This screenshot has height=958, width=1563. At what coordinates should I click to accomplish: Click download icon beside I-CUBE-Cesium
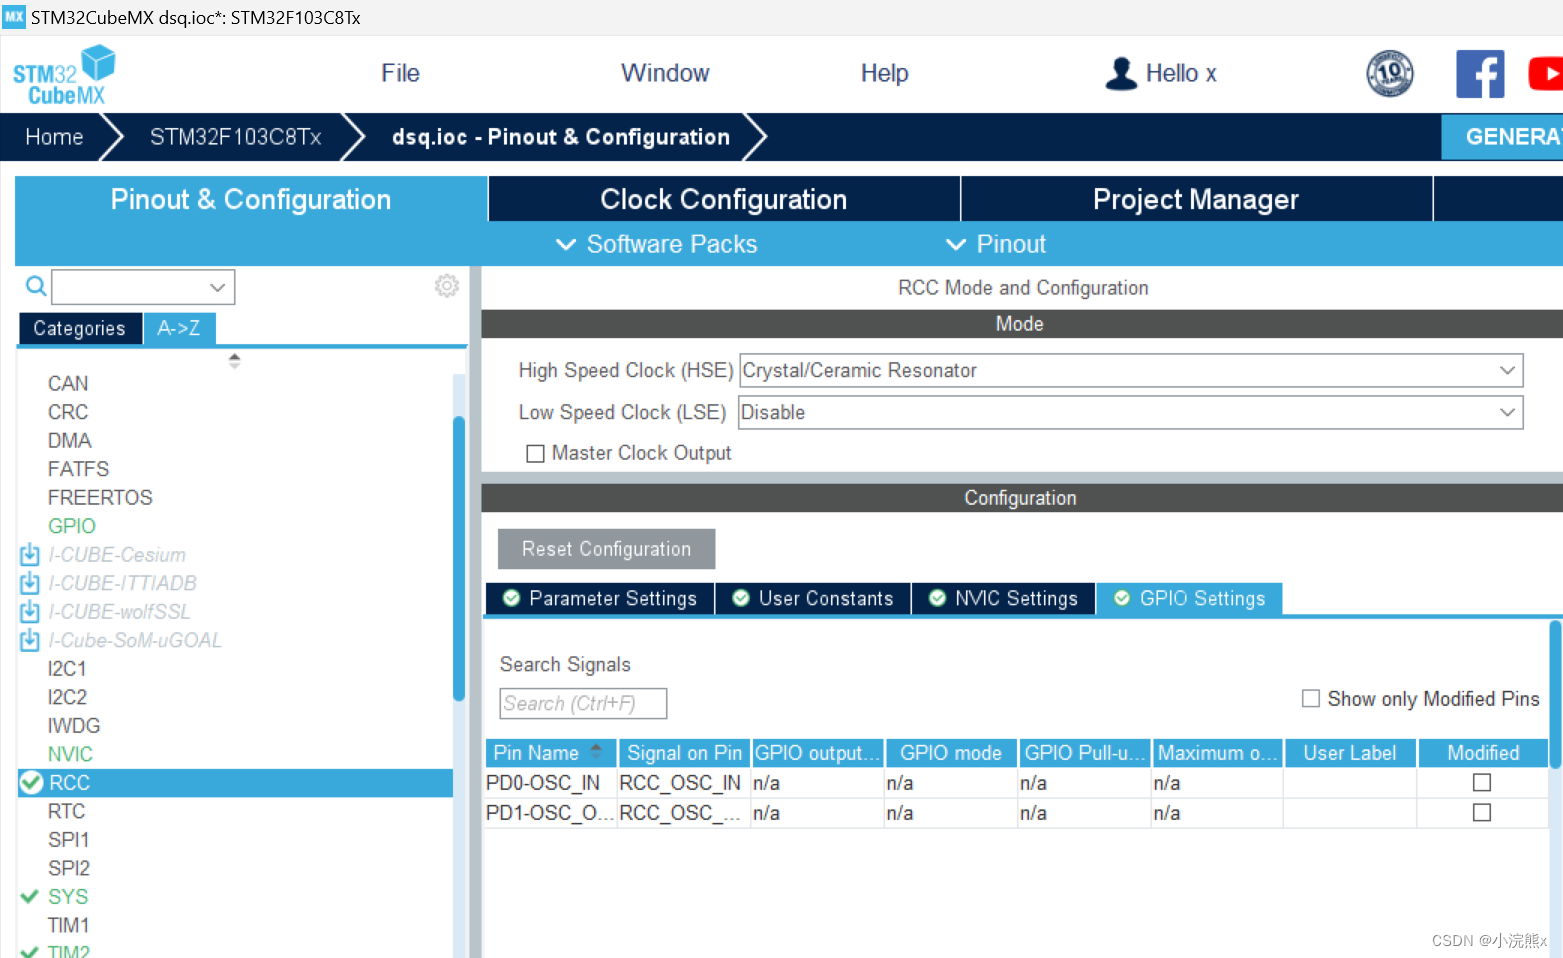coord(30,554)
